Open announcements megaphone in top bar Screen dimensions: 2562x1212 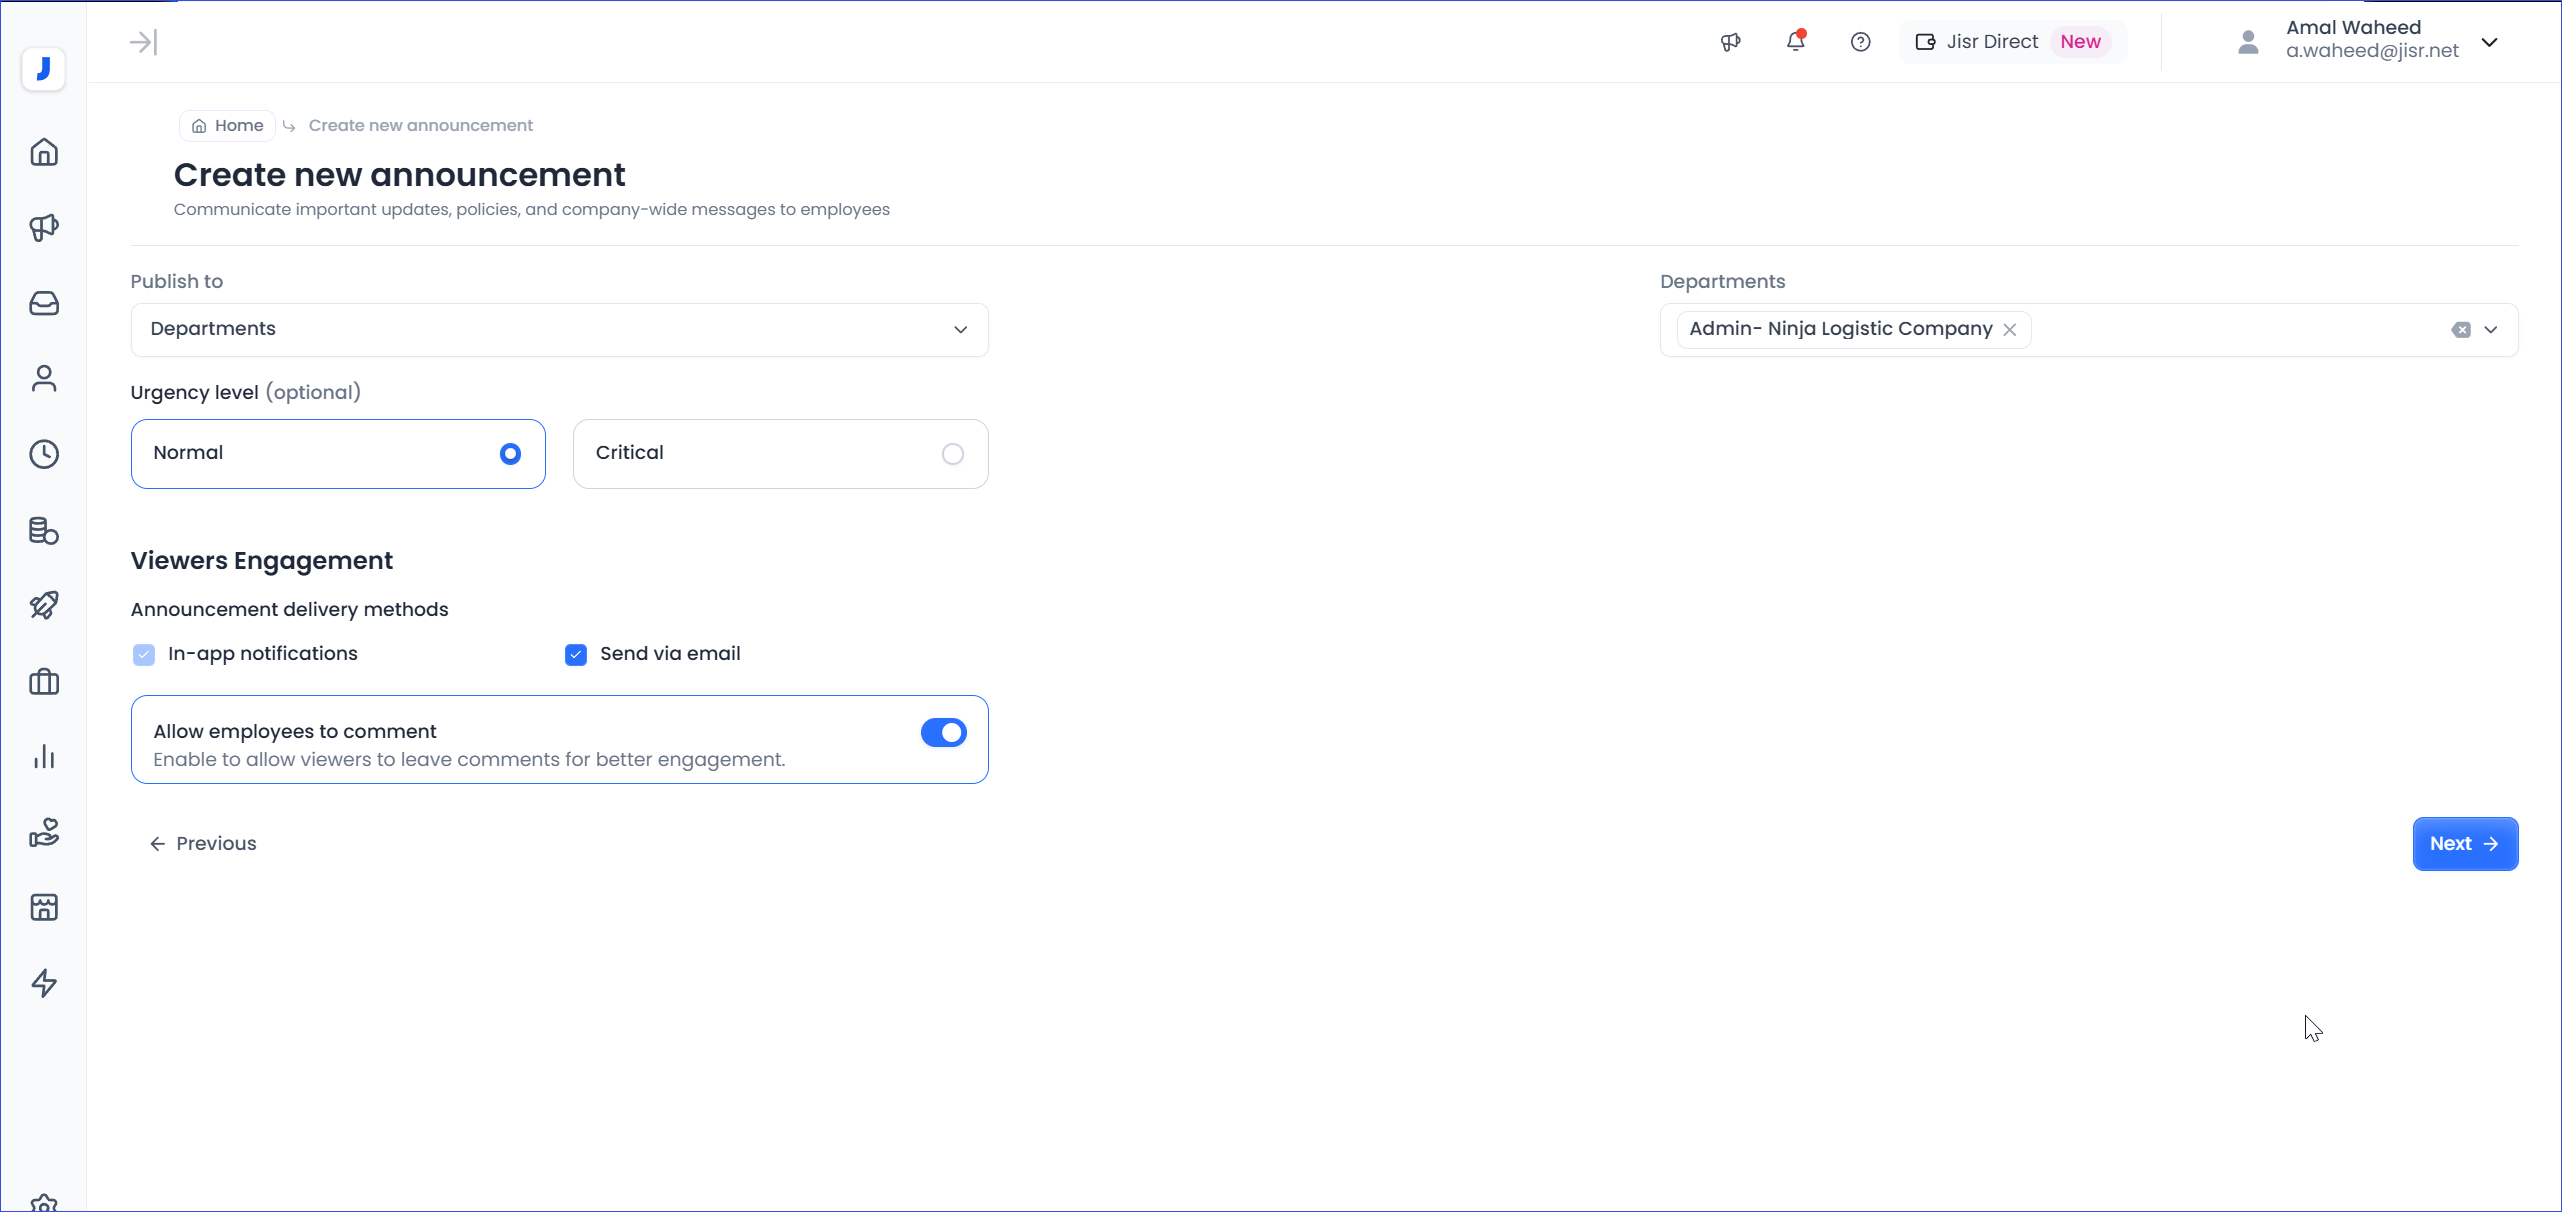(x=1730, y=42)
